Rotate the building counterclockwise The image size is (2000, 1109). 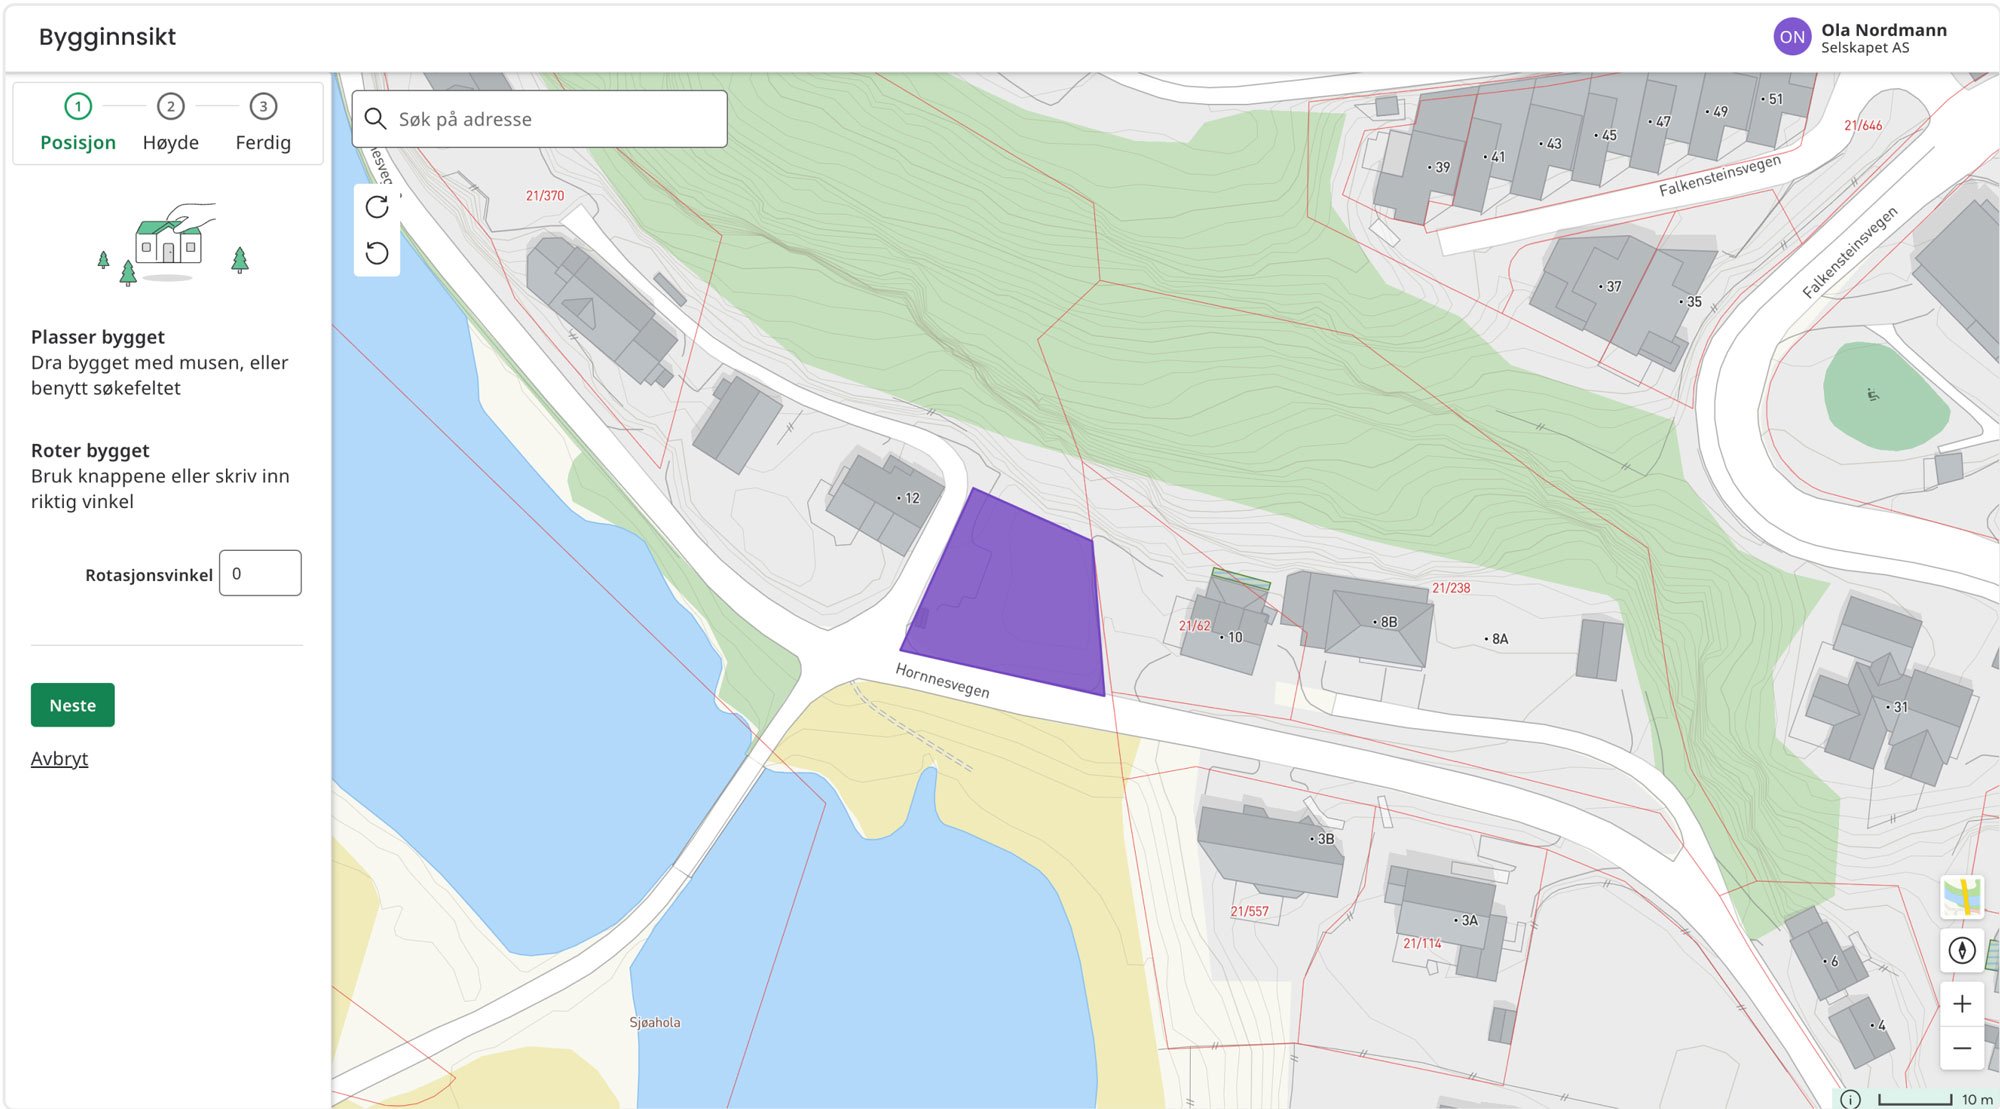pyautogui.click(x=377, y=253)
